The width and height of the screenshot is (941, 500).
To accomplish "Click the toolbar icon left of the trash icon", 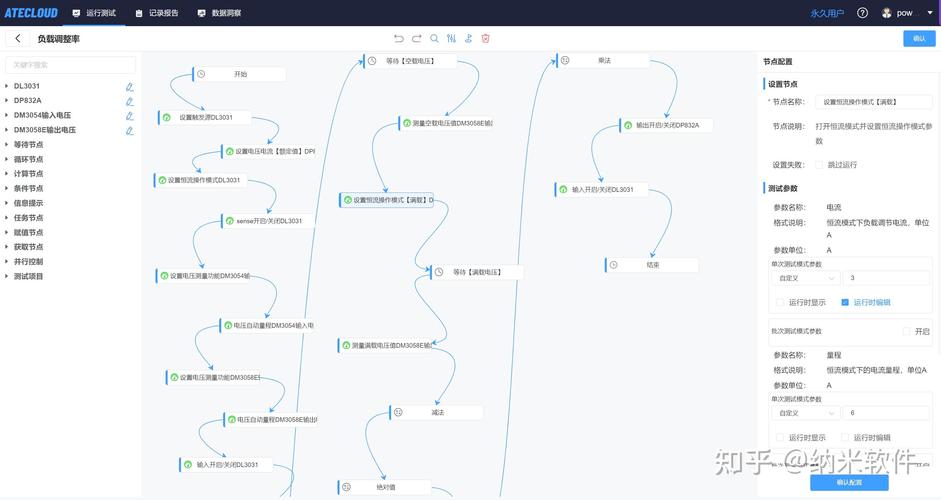I will tap(469, 38).
